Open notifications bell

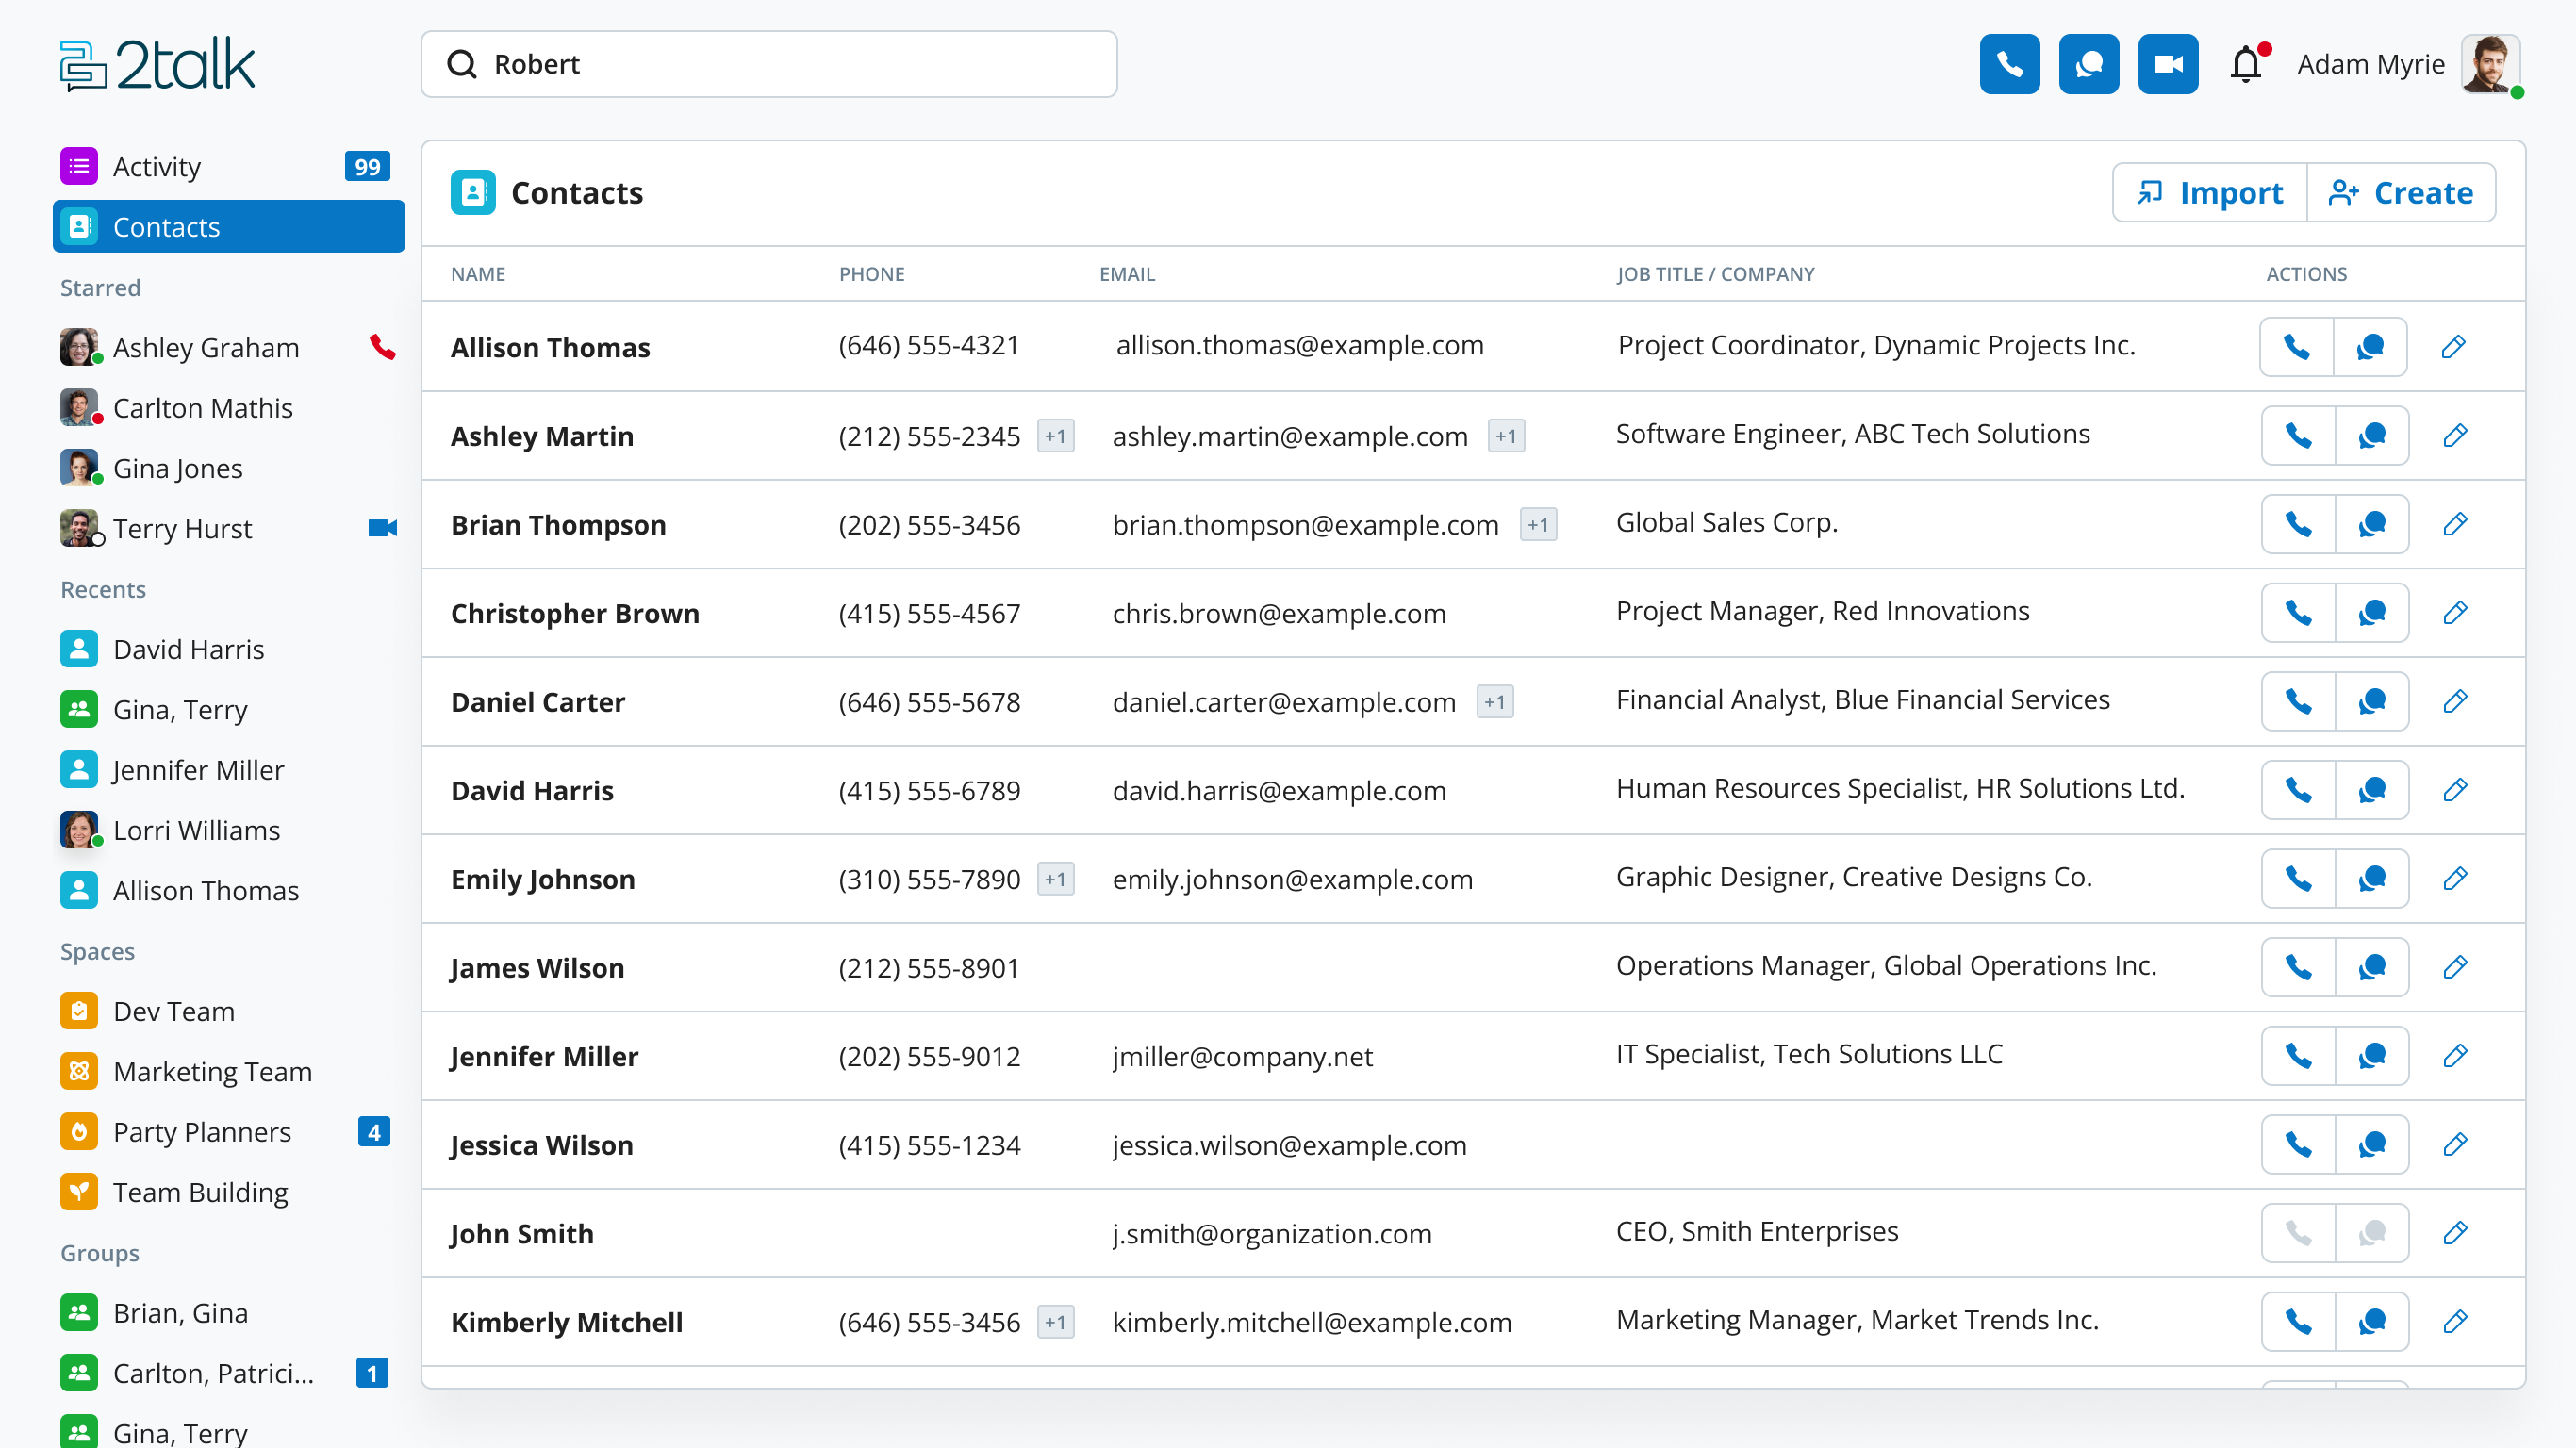click(x=2247, y=64)
